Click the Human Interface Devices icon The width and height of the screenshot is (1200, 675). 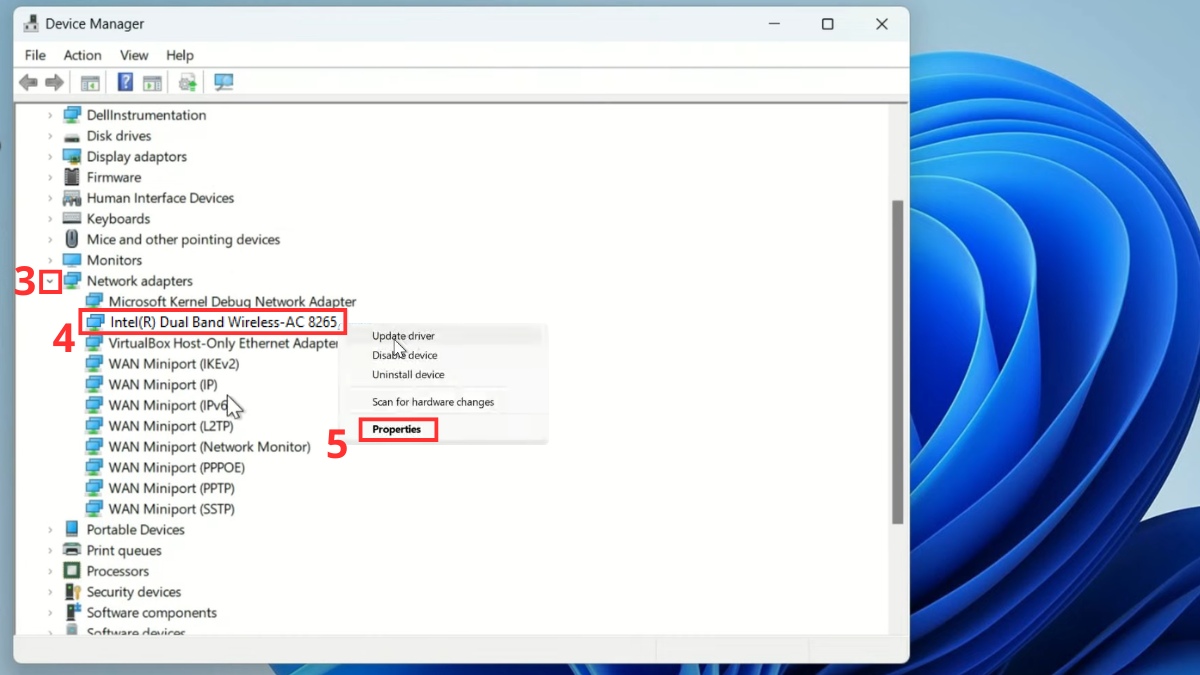[x=72, y=198]
